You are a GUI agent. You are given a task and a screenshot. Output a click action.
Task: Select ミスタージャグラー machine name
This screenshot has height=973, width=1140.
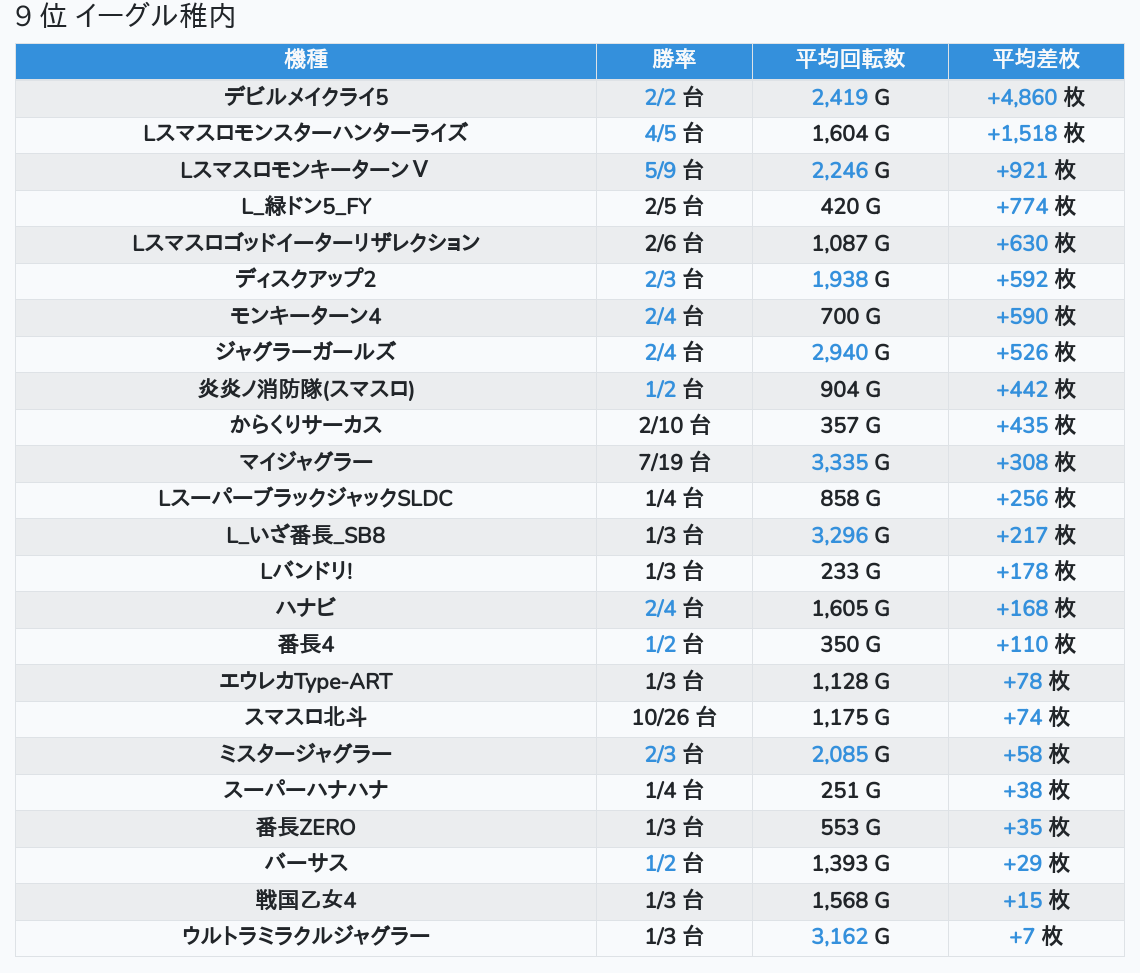[306, 754]
